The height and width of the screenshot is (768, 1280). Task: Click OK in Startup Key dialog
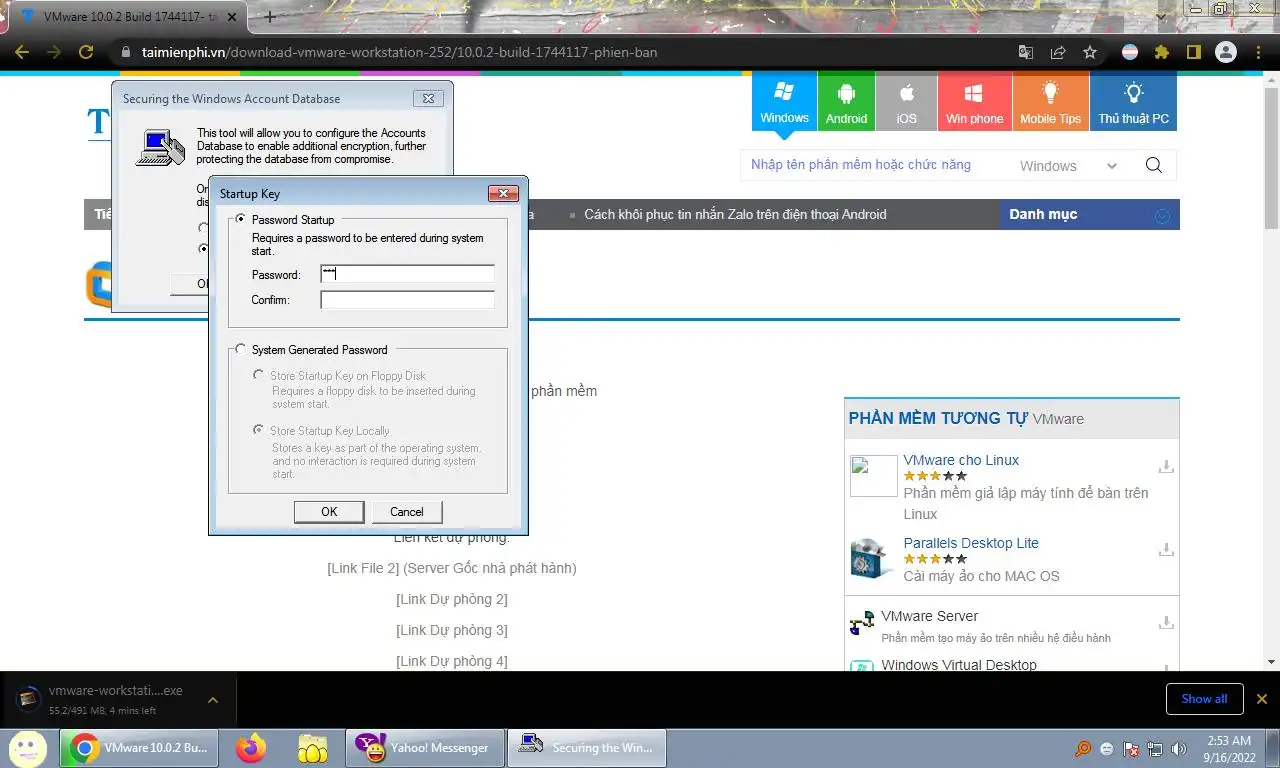[x=329, y=511]
